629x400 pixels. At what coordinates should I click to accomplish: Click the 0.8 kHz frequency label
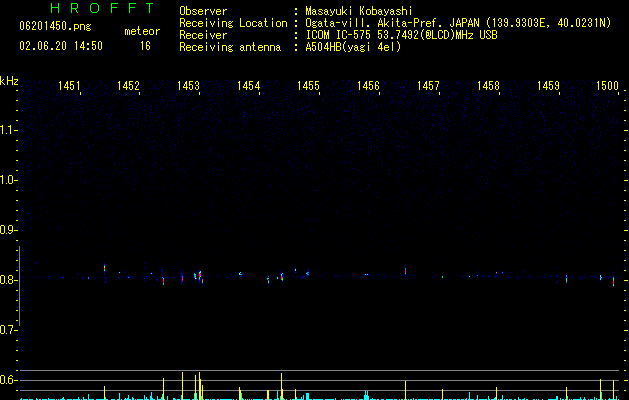click(x=8, y=280)
